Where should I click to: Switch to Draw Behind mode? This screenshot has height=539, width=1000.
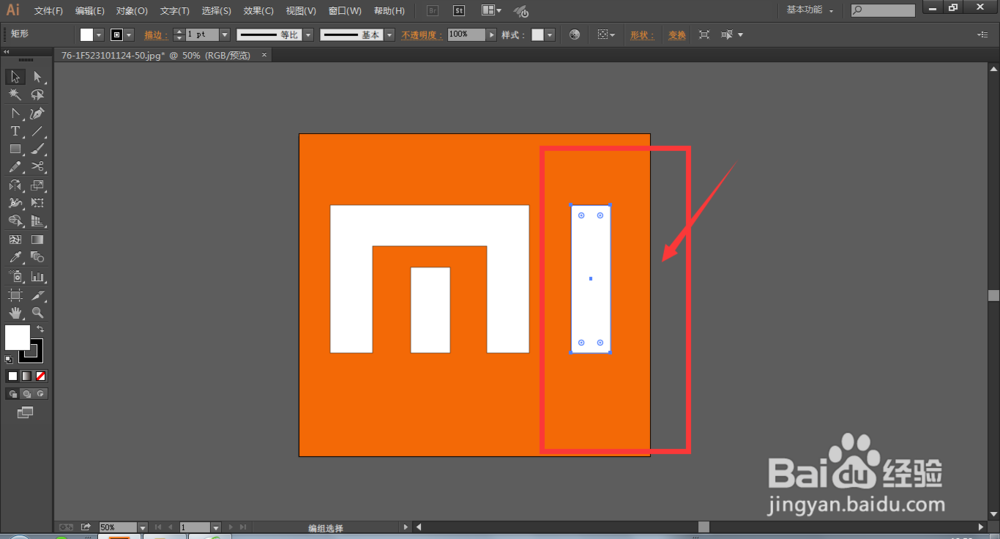click(x=26, y=394)
